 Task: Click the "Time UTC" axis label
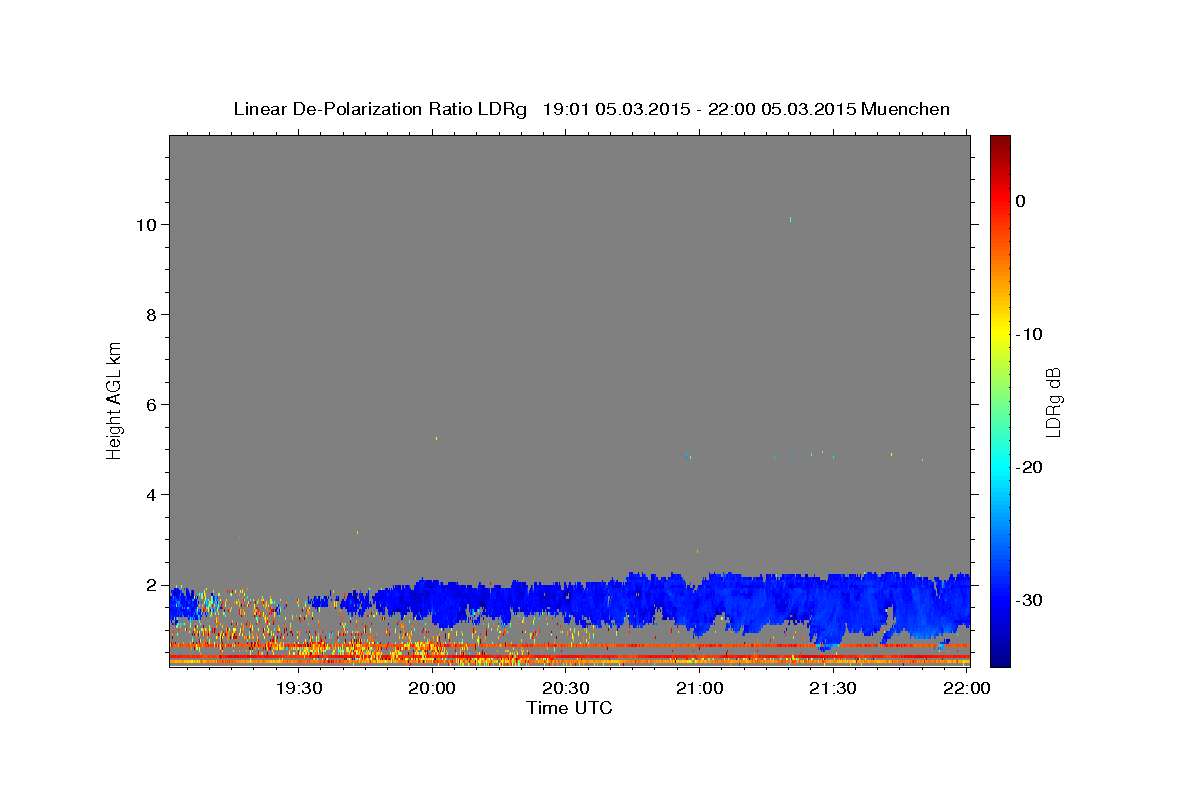(569, 708)
